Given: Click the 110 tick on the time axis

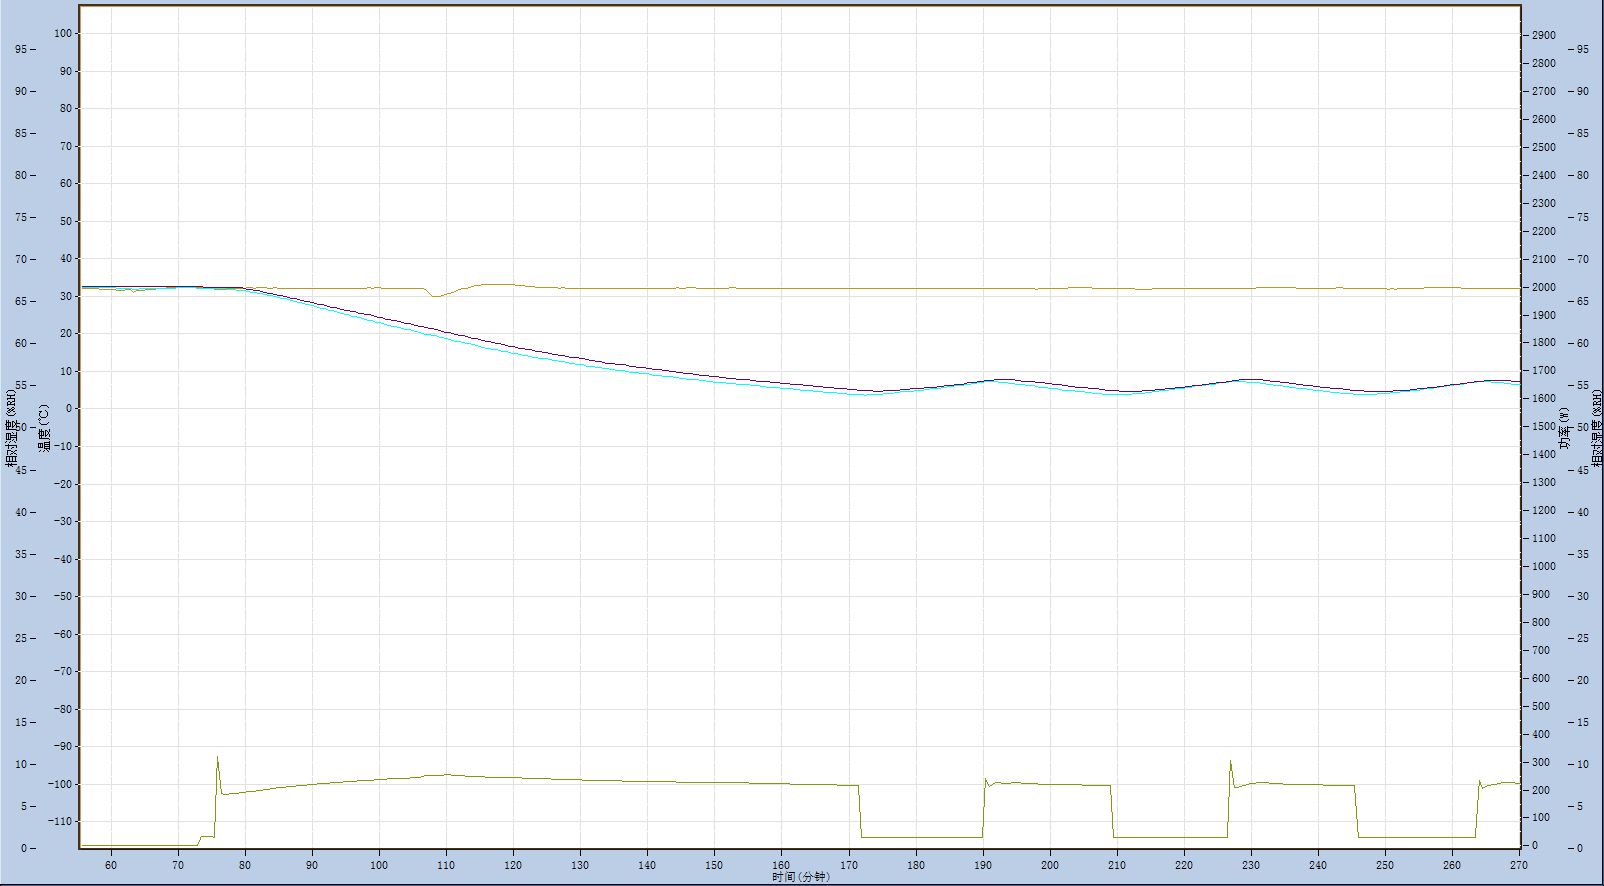Looking at the screenshot, I should tap(446, 865).
